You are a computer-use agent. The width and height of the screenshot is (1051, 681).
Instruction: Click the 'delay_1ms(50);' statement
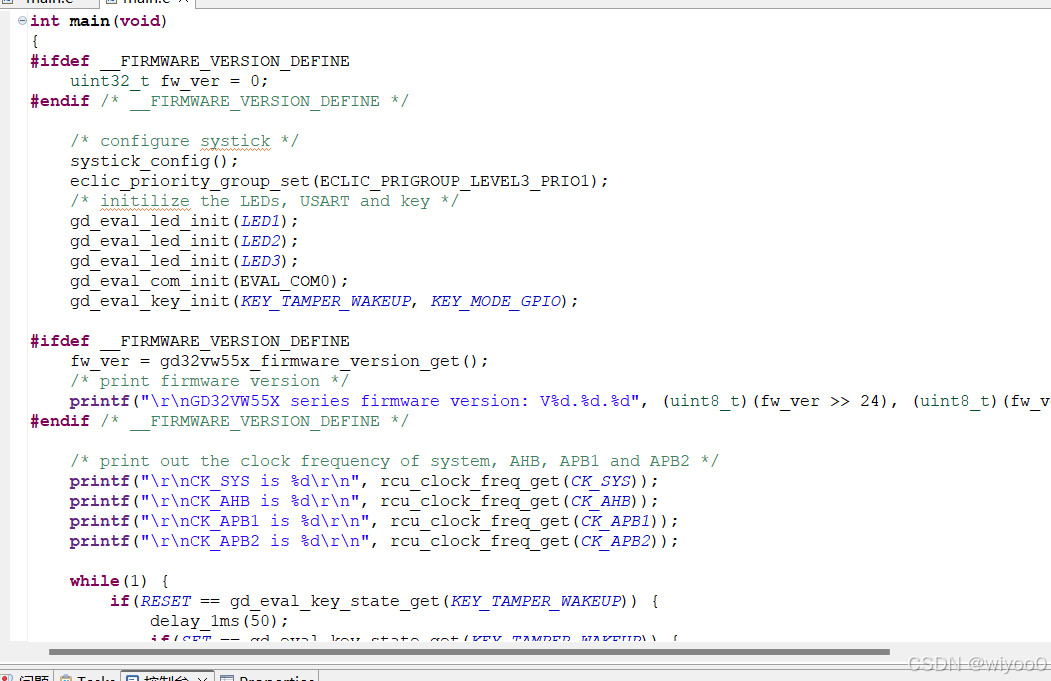point(219,621)
